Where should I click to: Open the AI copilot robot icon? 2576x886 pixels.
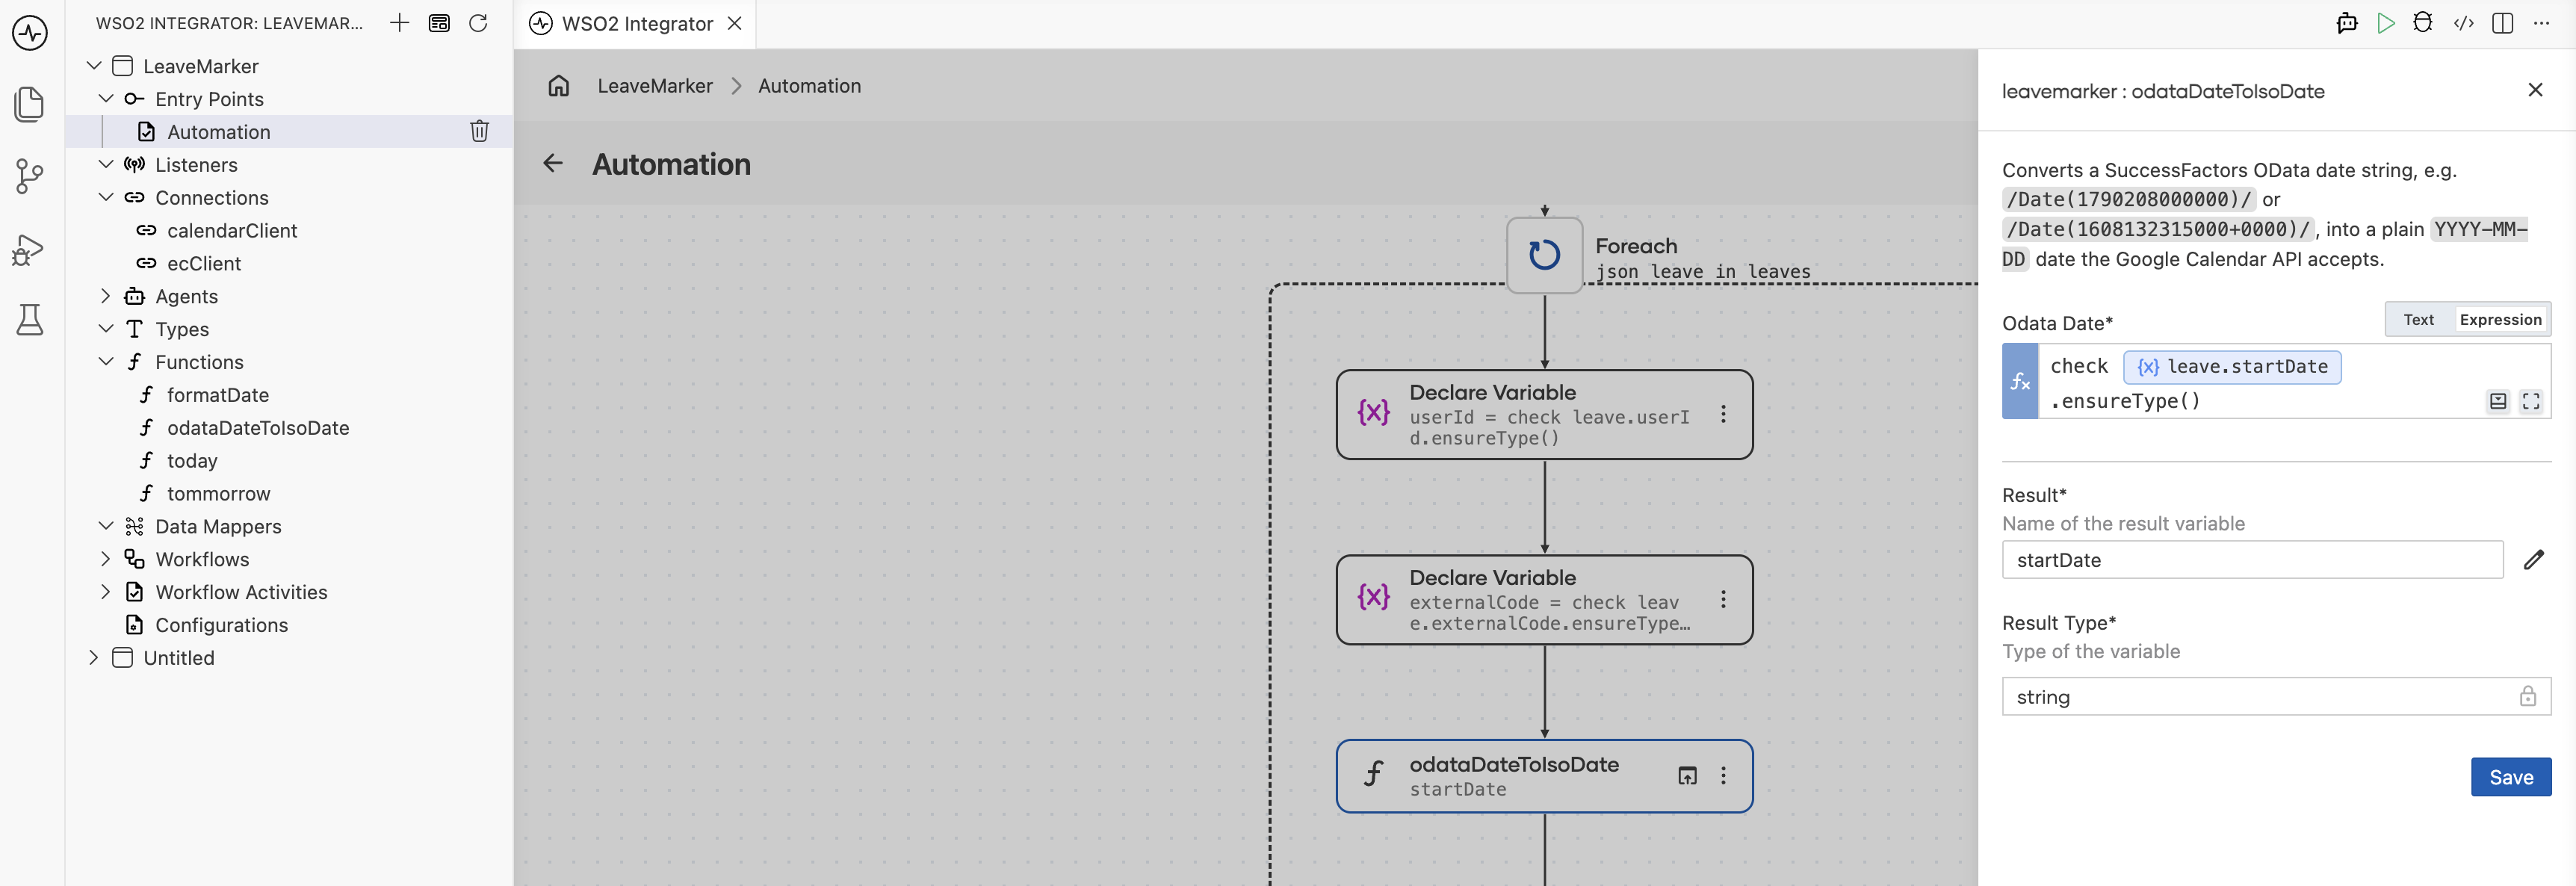[2346, 23]
